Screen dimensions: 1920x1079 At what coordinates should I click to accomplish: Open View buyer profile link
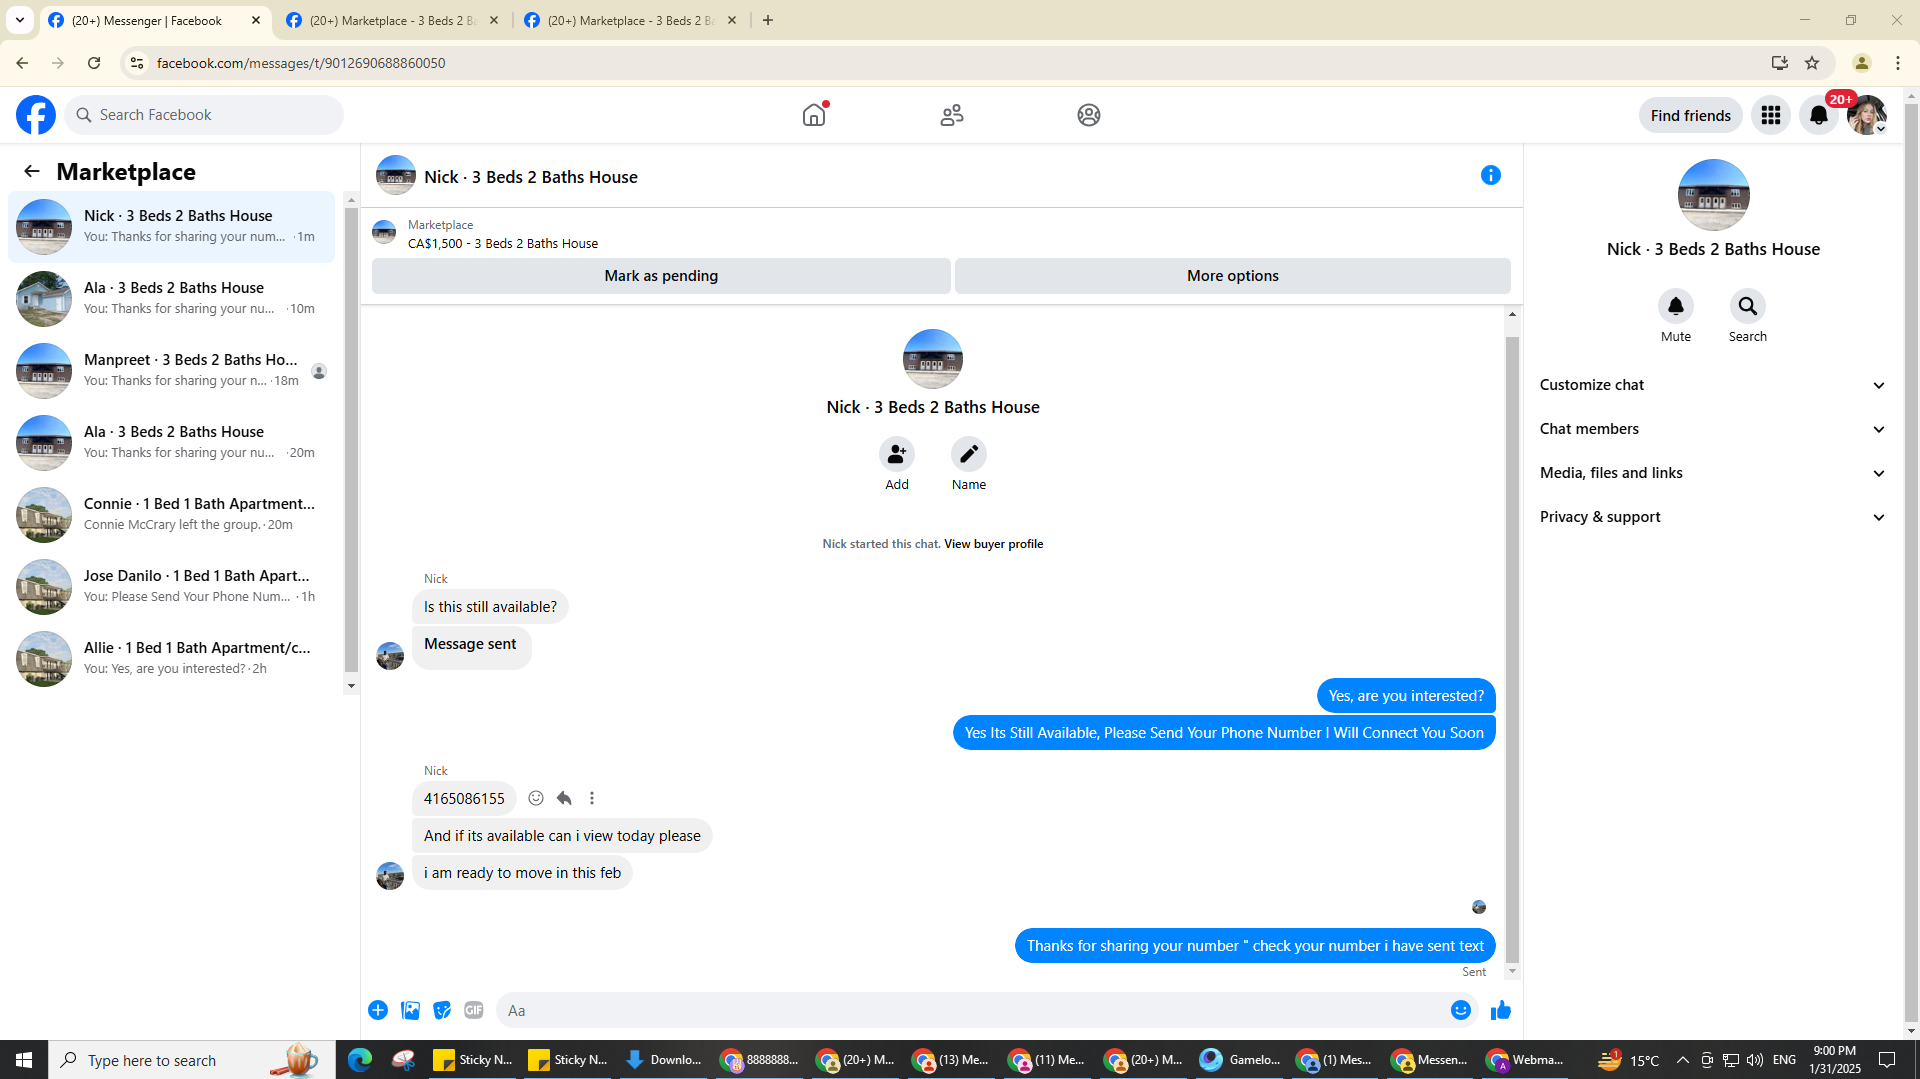pyautogui.click(x=993, y=544)
